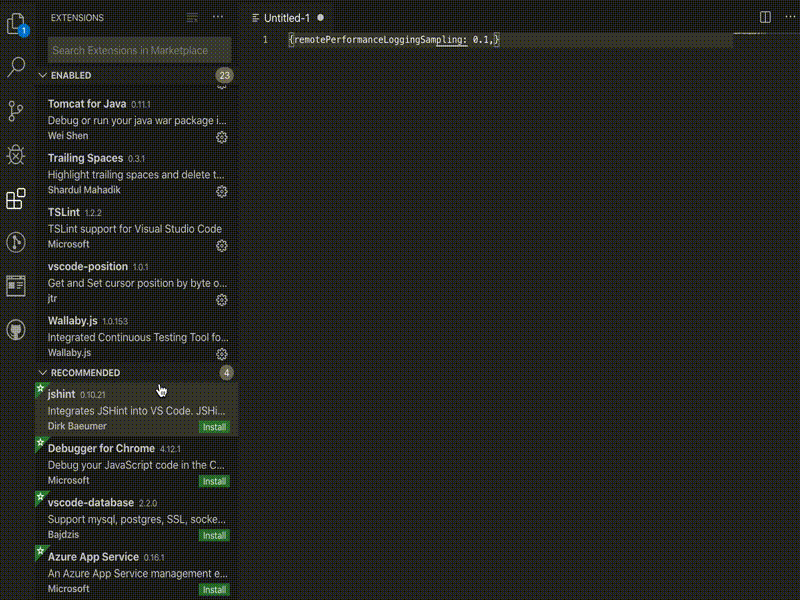Focus the Search Extensions in Marketplace field
This screenshot has height=600, width=800.
pyautogui.click(x=139, y=50)
